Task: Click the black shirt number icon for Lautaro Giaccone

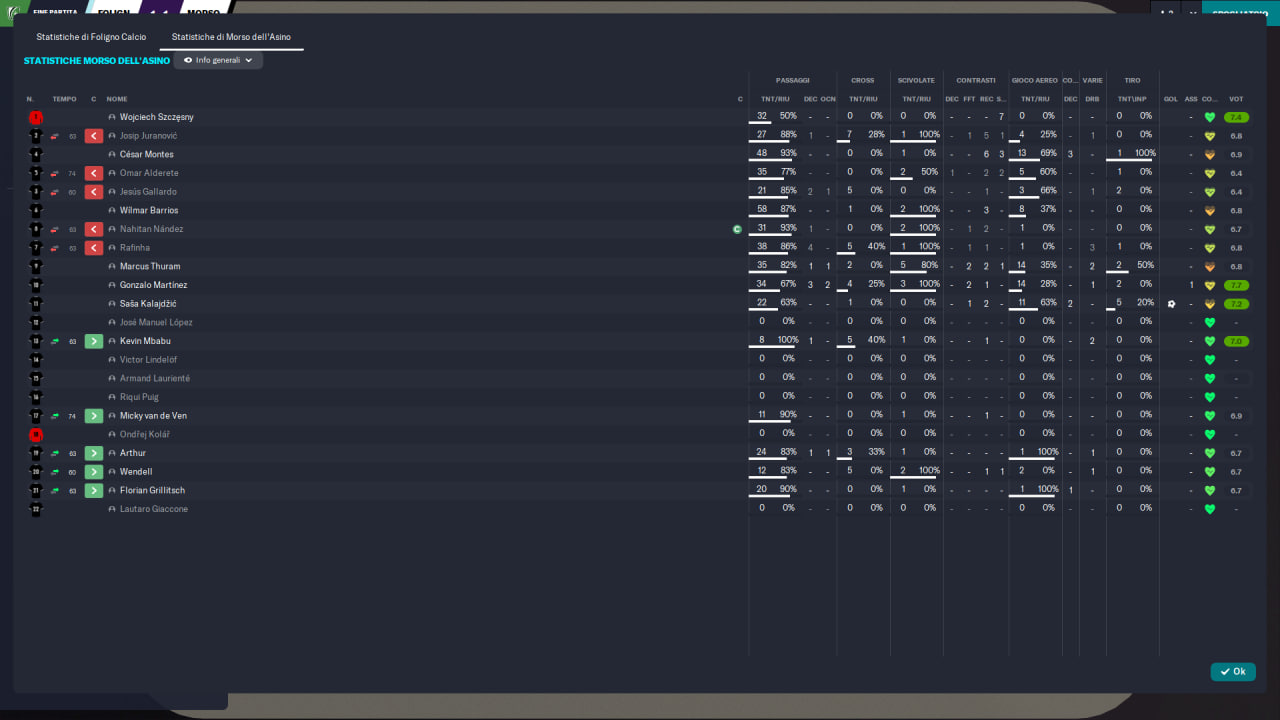Action: (36, 509)
